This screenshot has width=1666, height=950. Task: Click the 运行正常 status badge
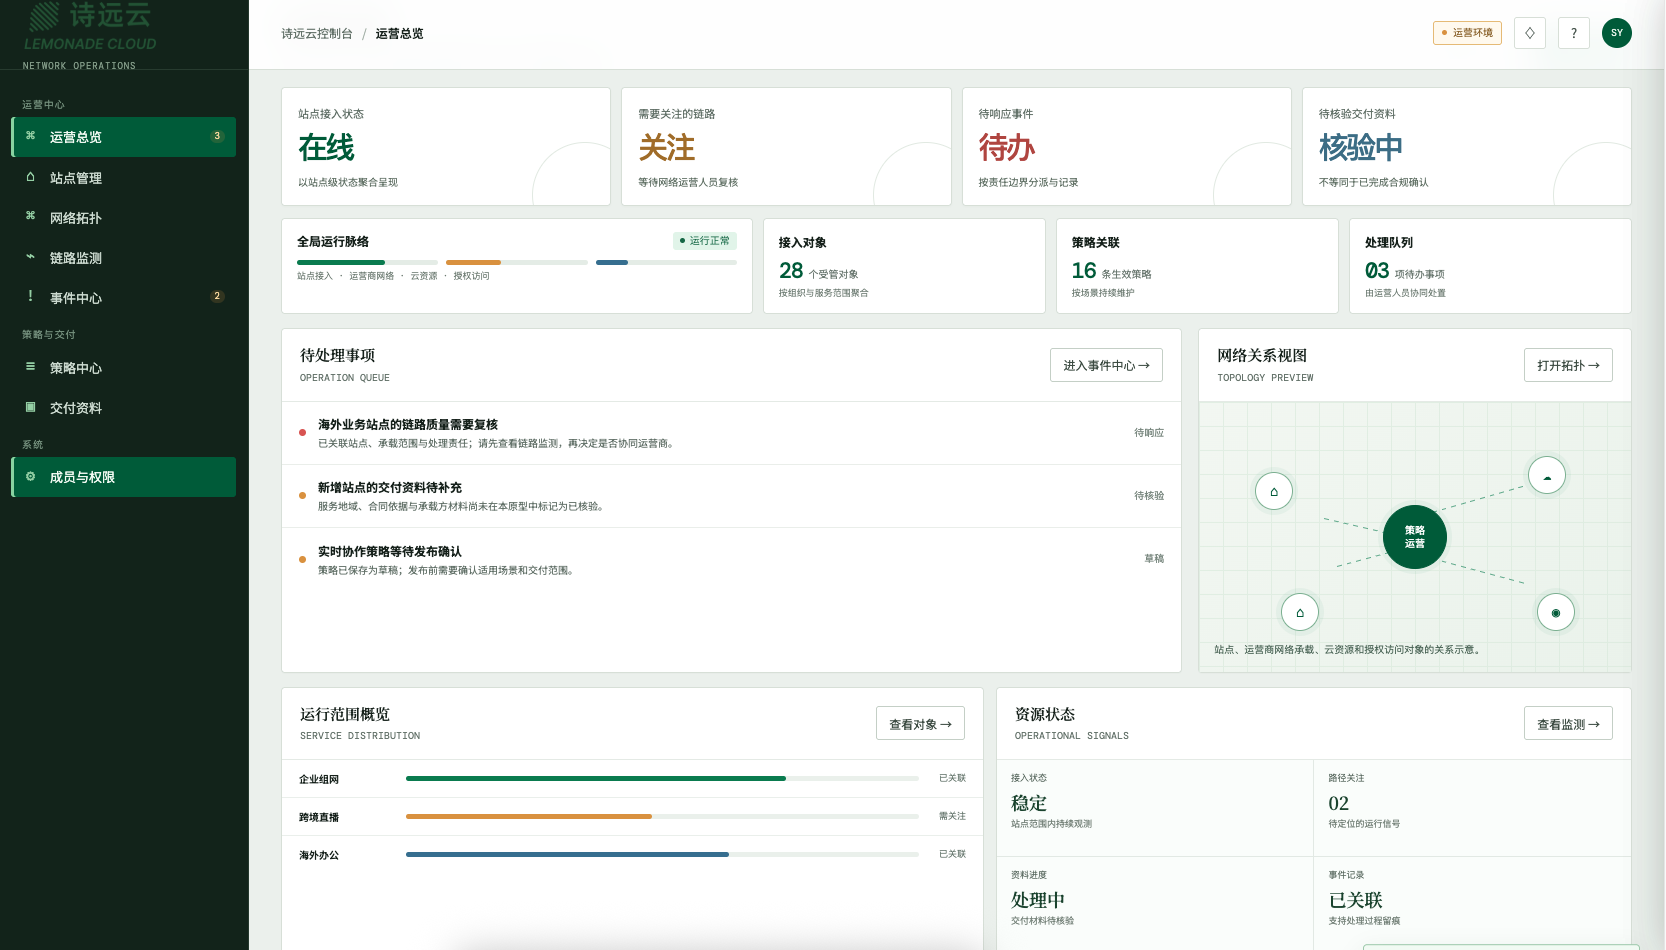pos(705,241)
